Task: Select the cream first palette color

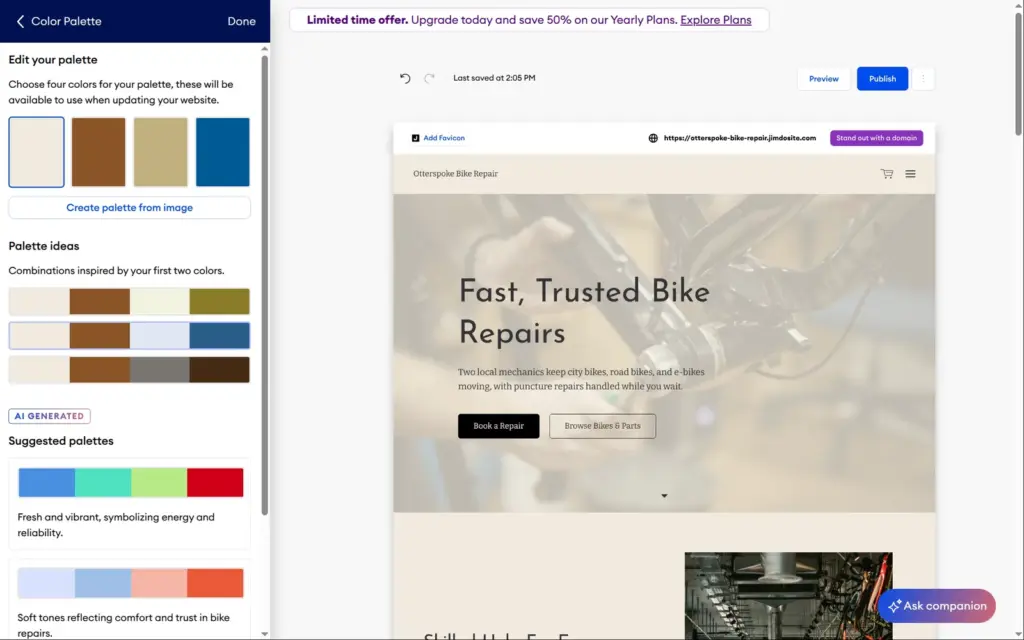Action: pyautogui.click(x=37, y=152)
